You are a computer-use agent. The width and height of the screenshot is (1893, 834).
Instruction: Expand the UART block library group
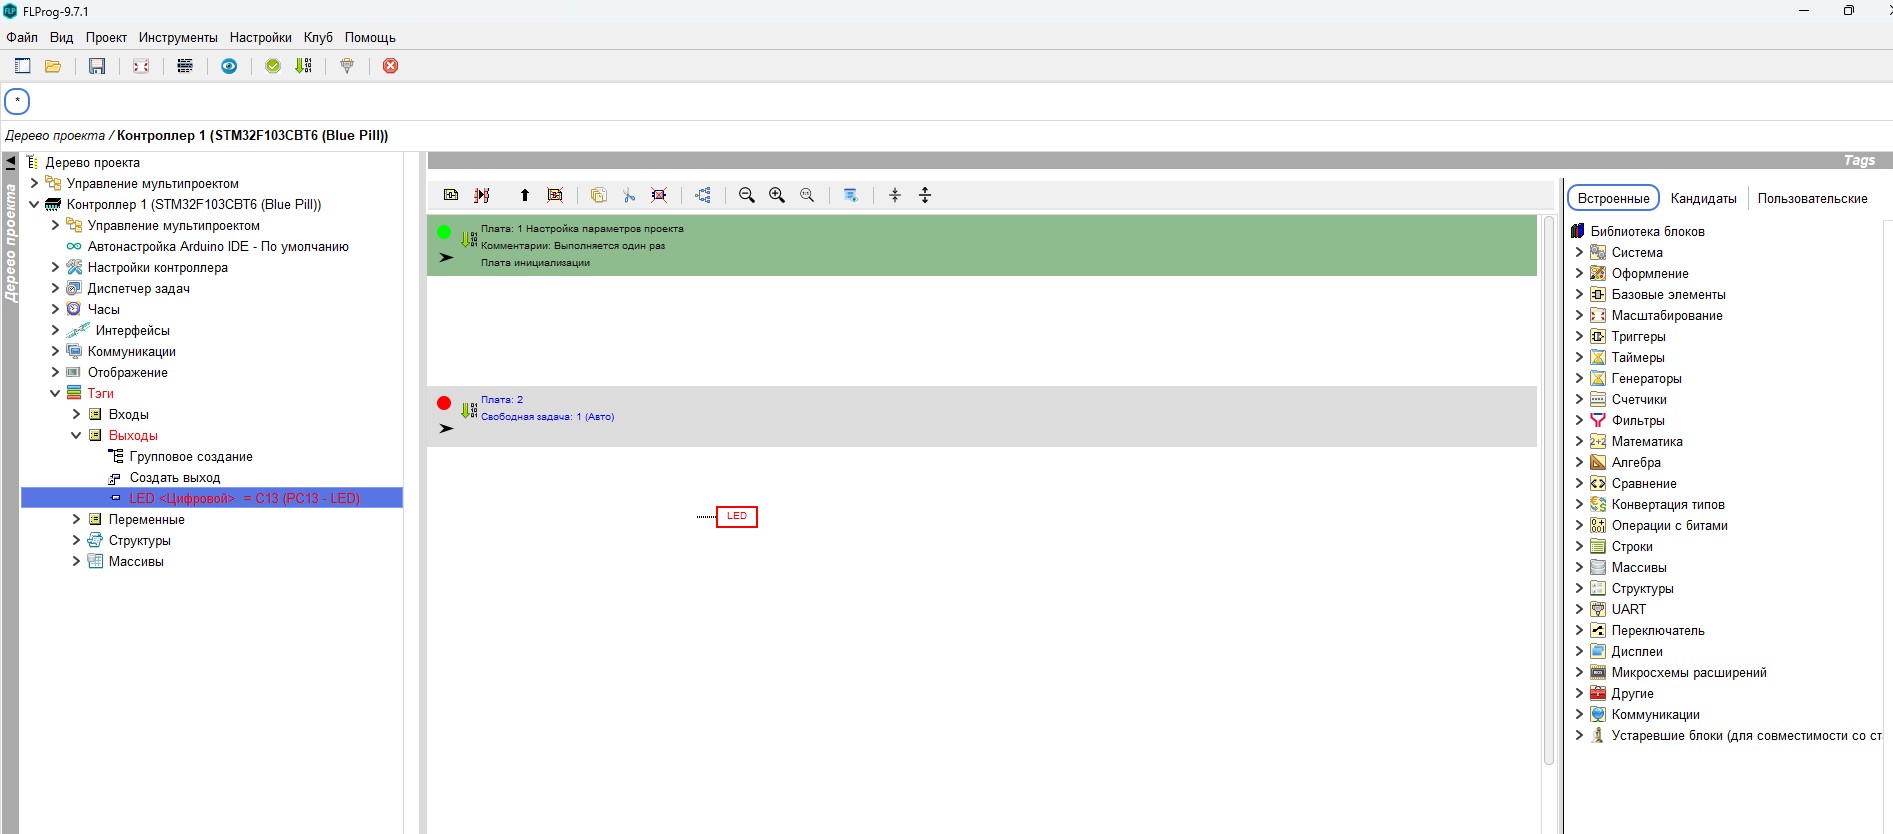click(x=1579, y=609)
